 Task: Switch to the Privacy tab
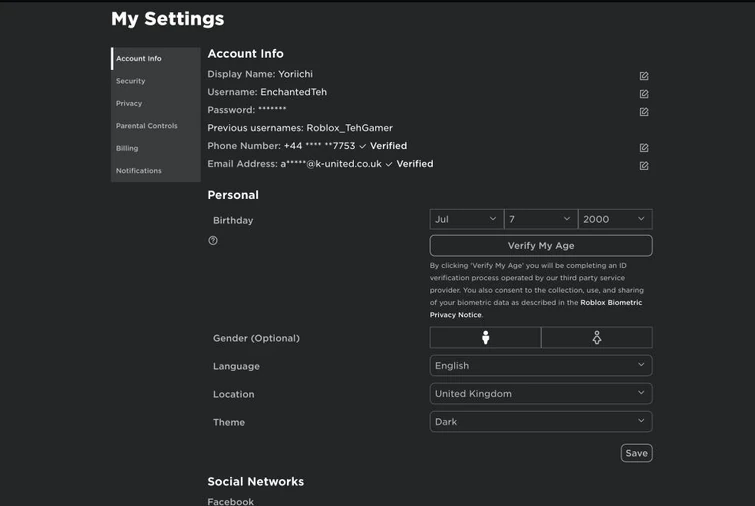(129, 104)
